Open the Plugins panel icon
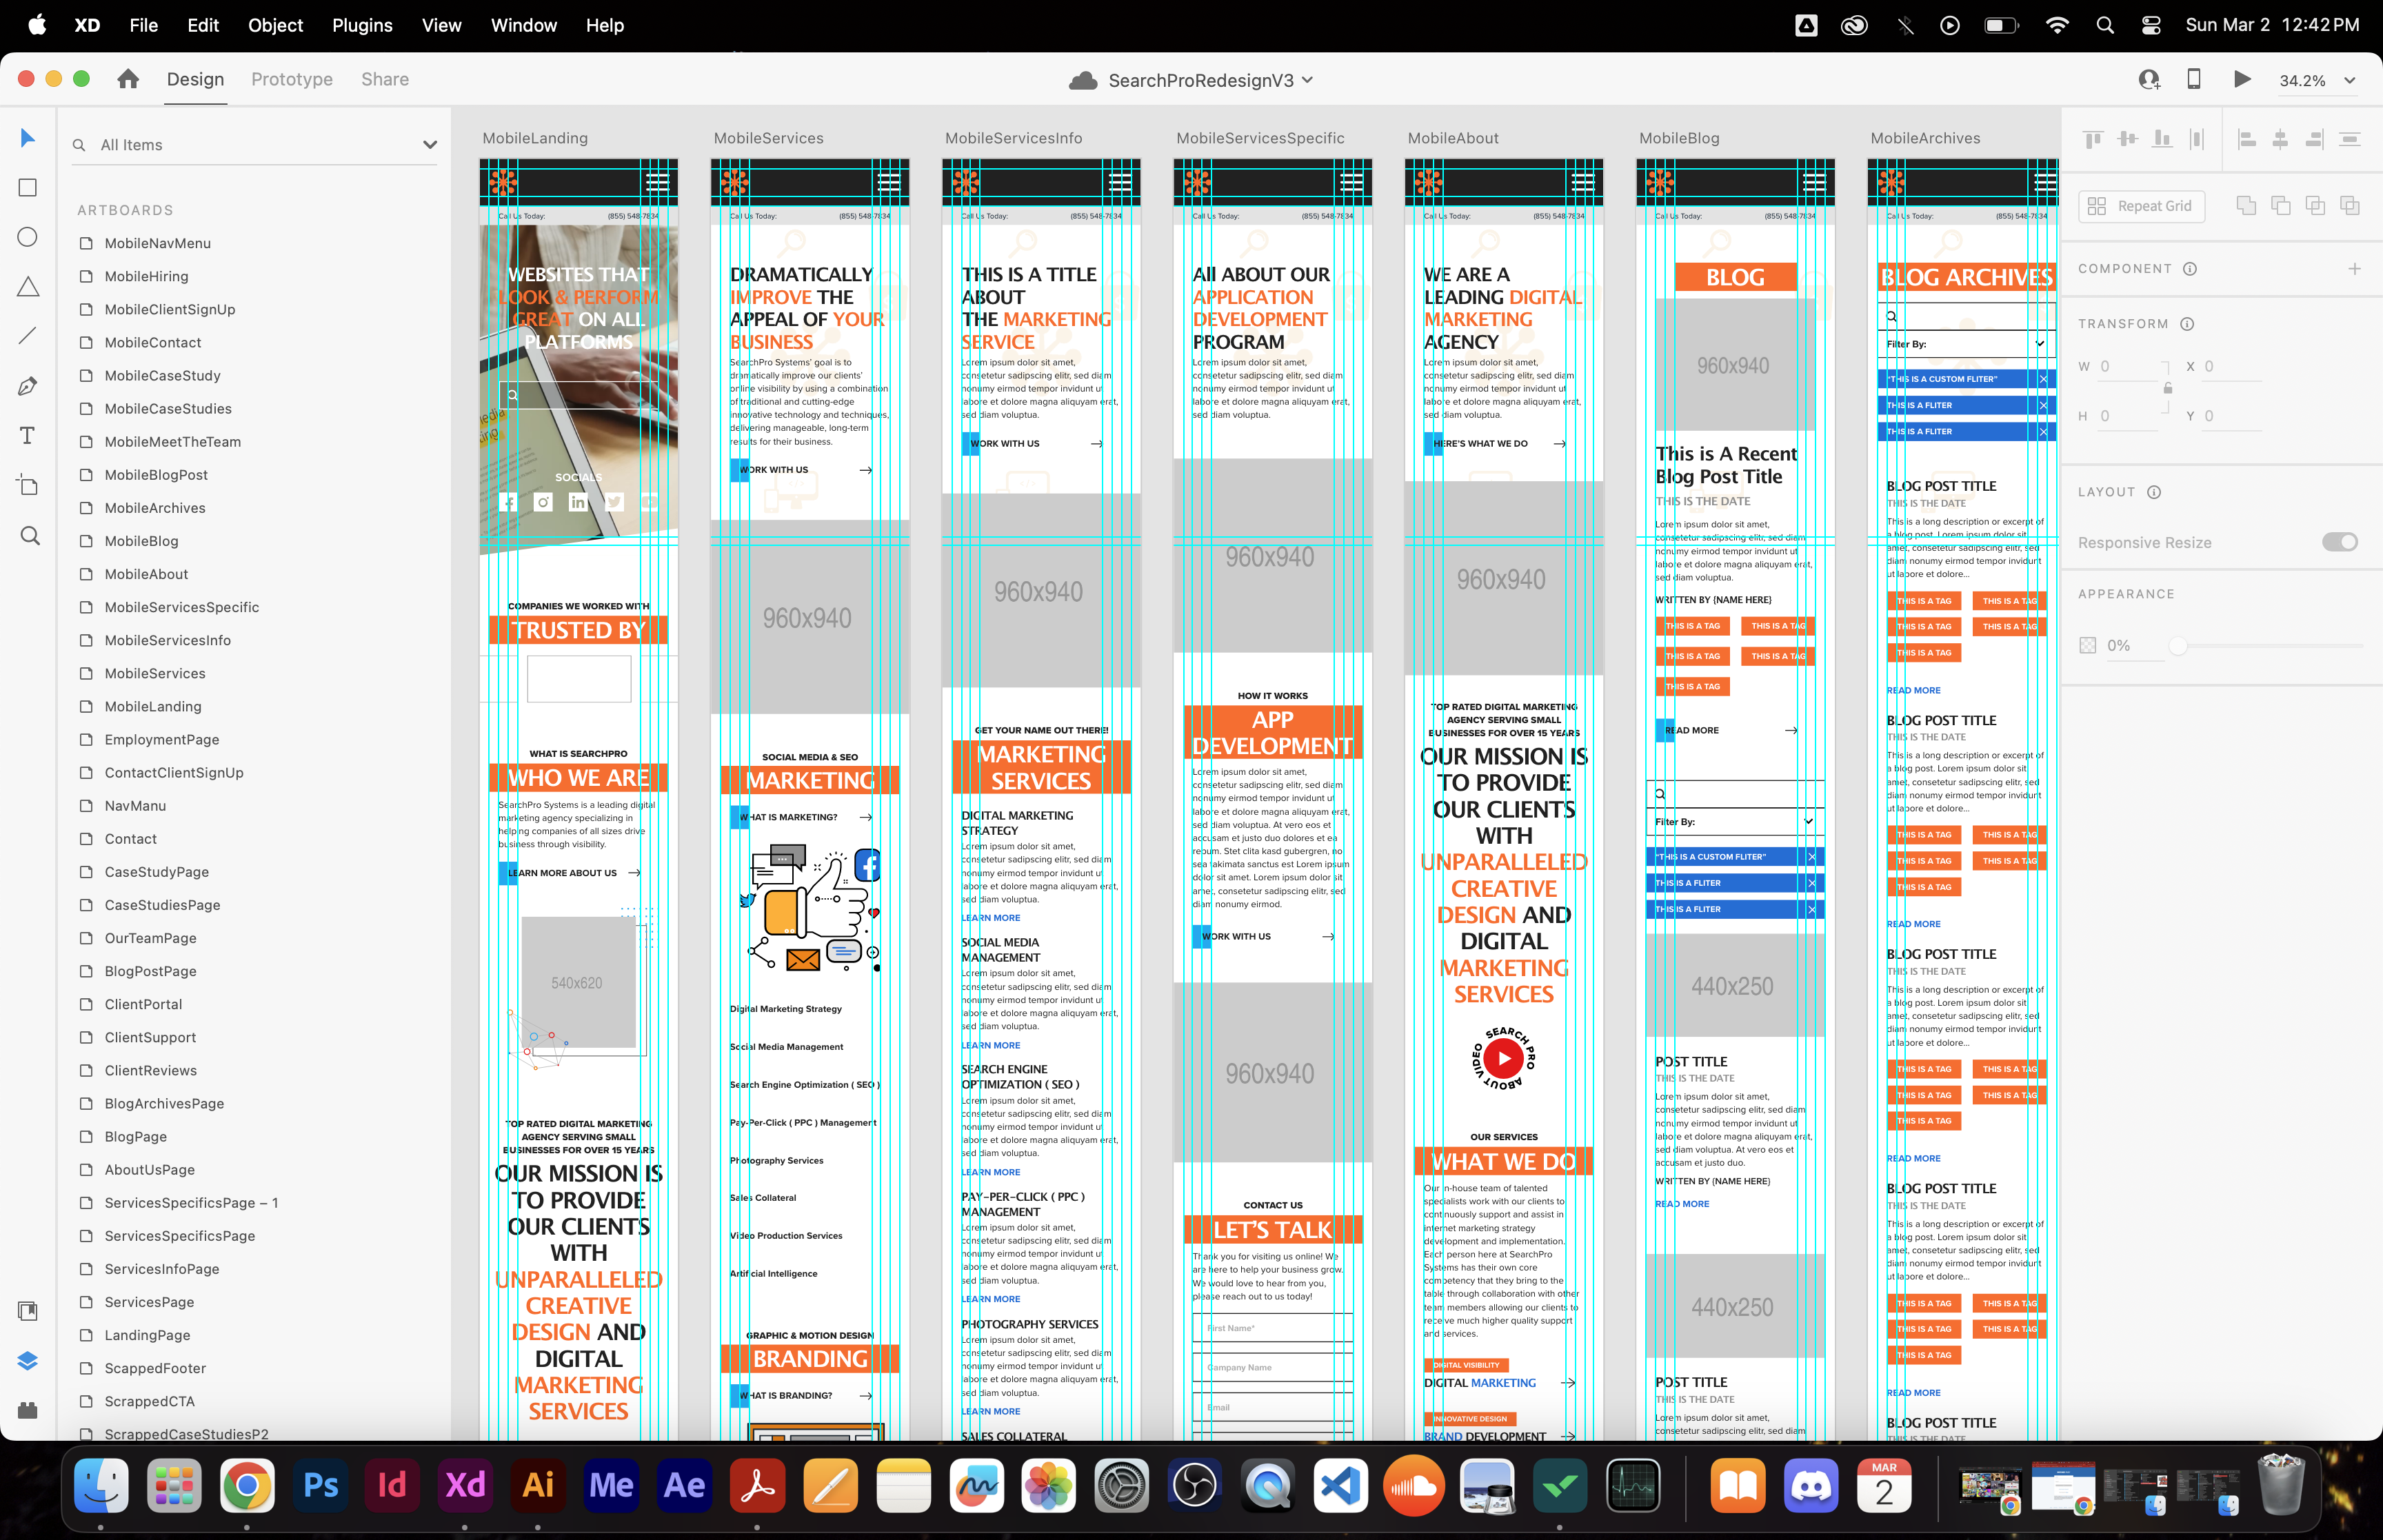This screenshot has width=2383, height=1540. pyautogui.click(x=28, y=1410)
